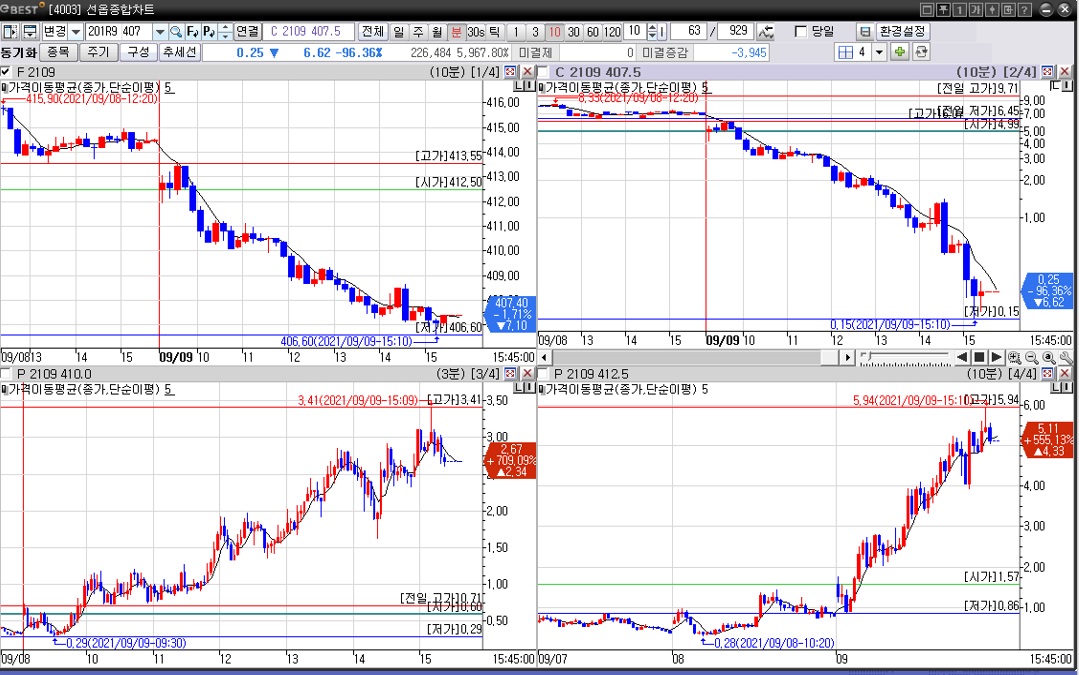Click the 가 font icon in title bar

coord(976,10)
